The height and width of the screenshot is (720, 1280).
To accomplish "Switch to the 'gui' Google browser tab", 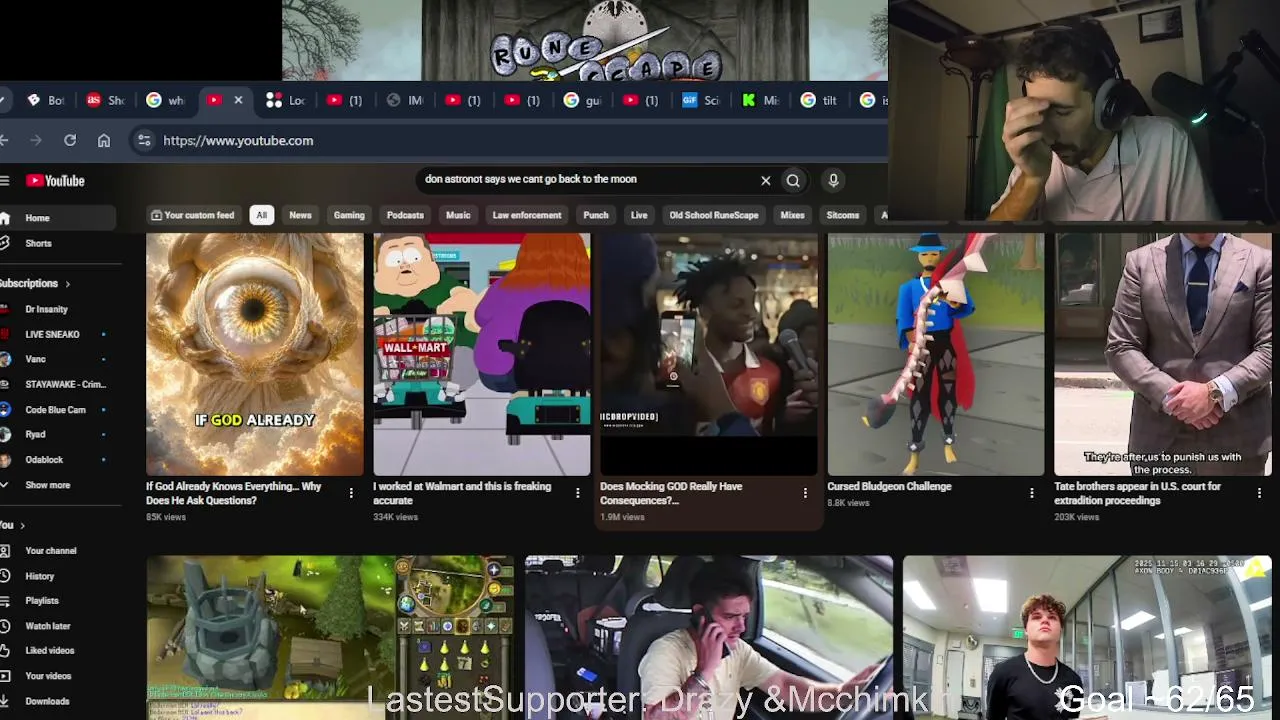I will point(582,100).
